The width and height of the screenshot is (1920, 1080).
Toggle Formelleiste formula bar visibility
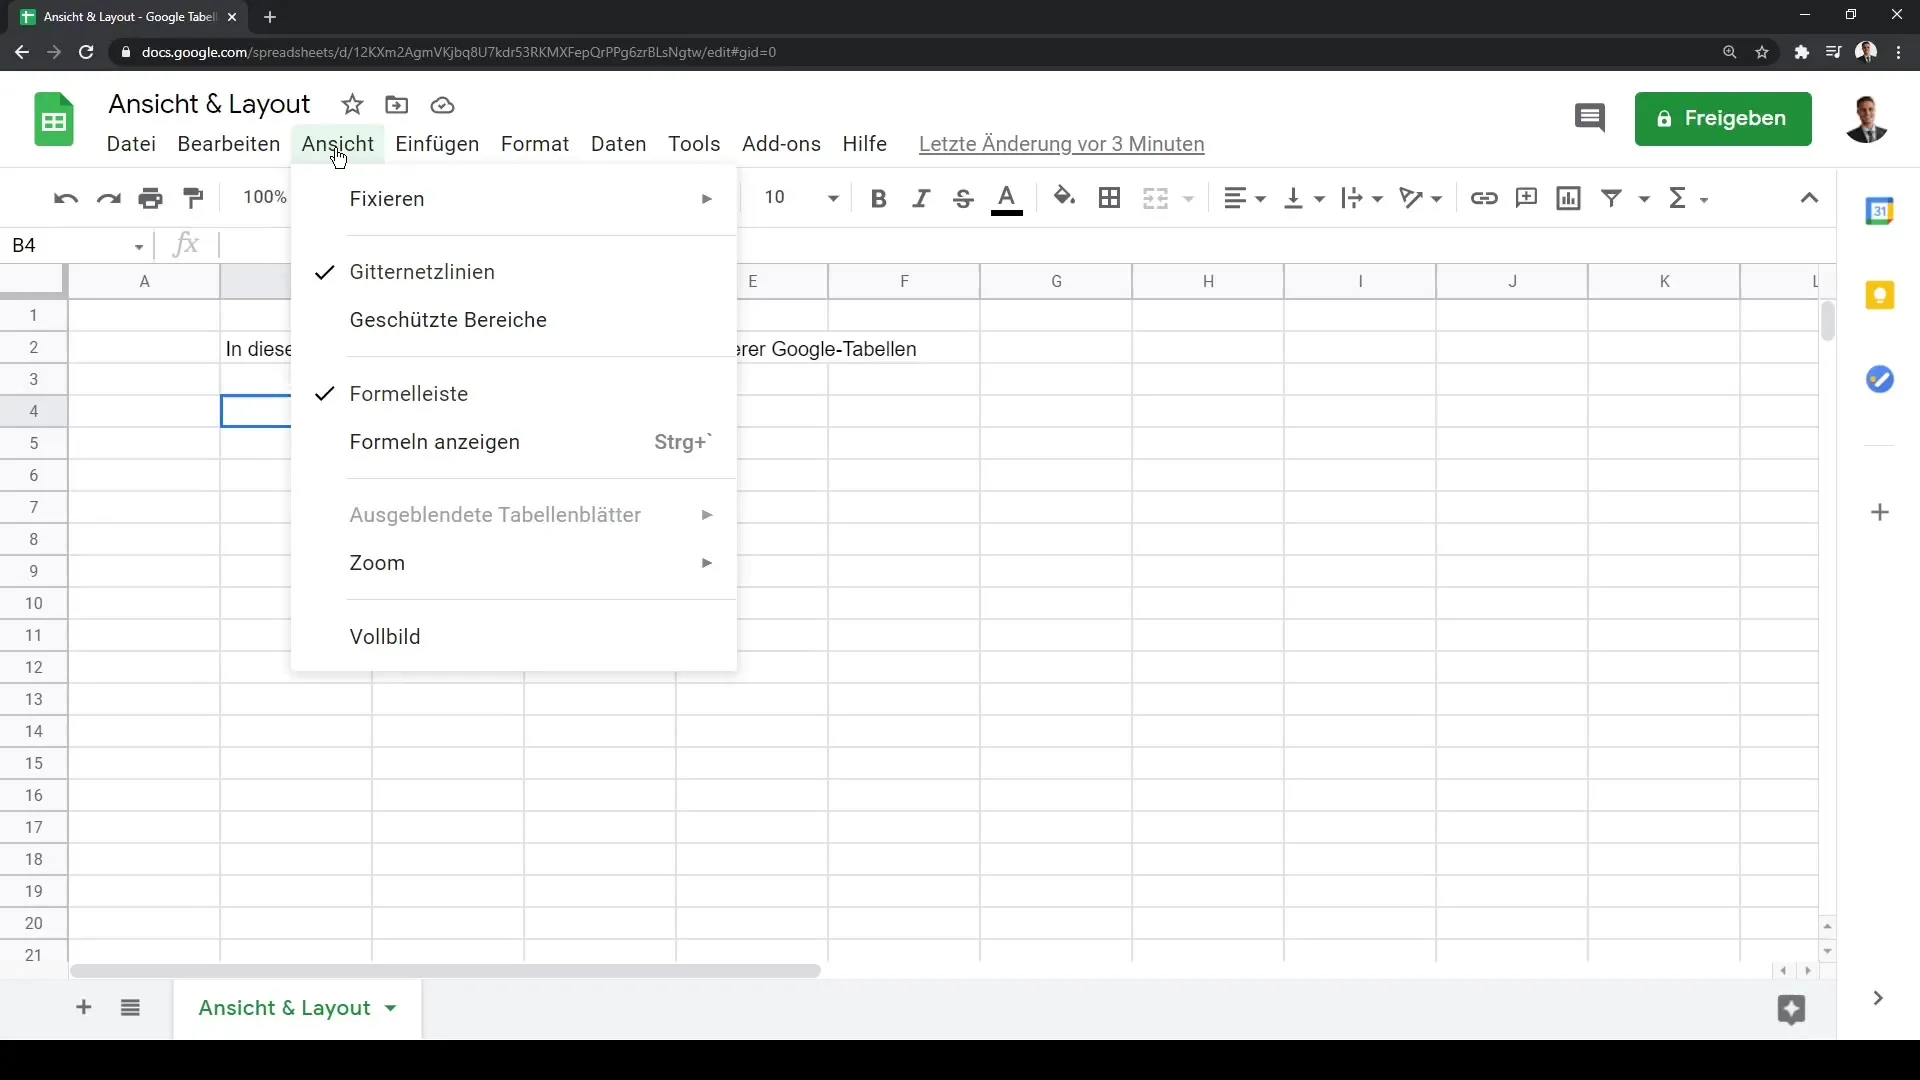pos(407,393)
